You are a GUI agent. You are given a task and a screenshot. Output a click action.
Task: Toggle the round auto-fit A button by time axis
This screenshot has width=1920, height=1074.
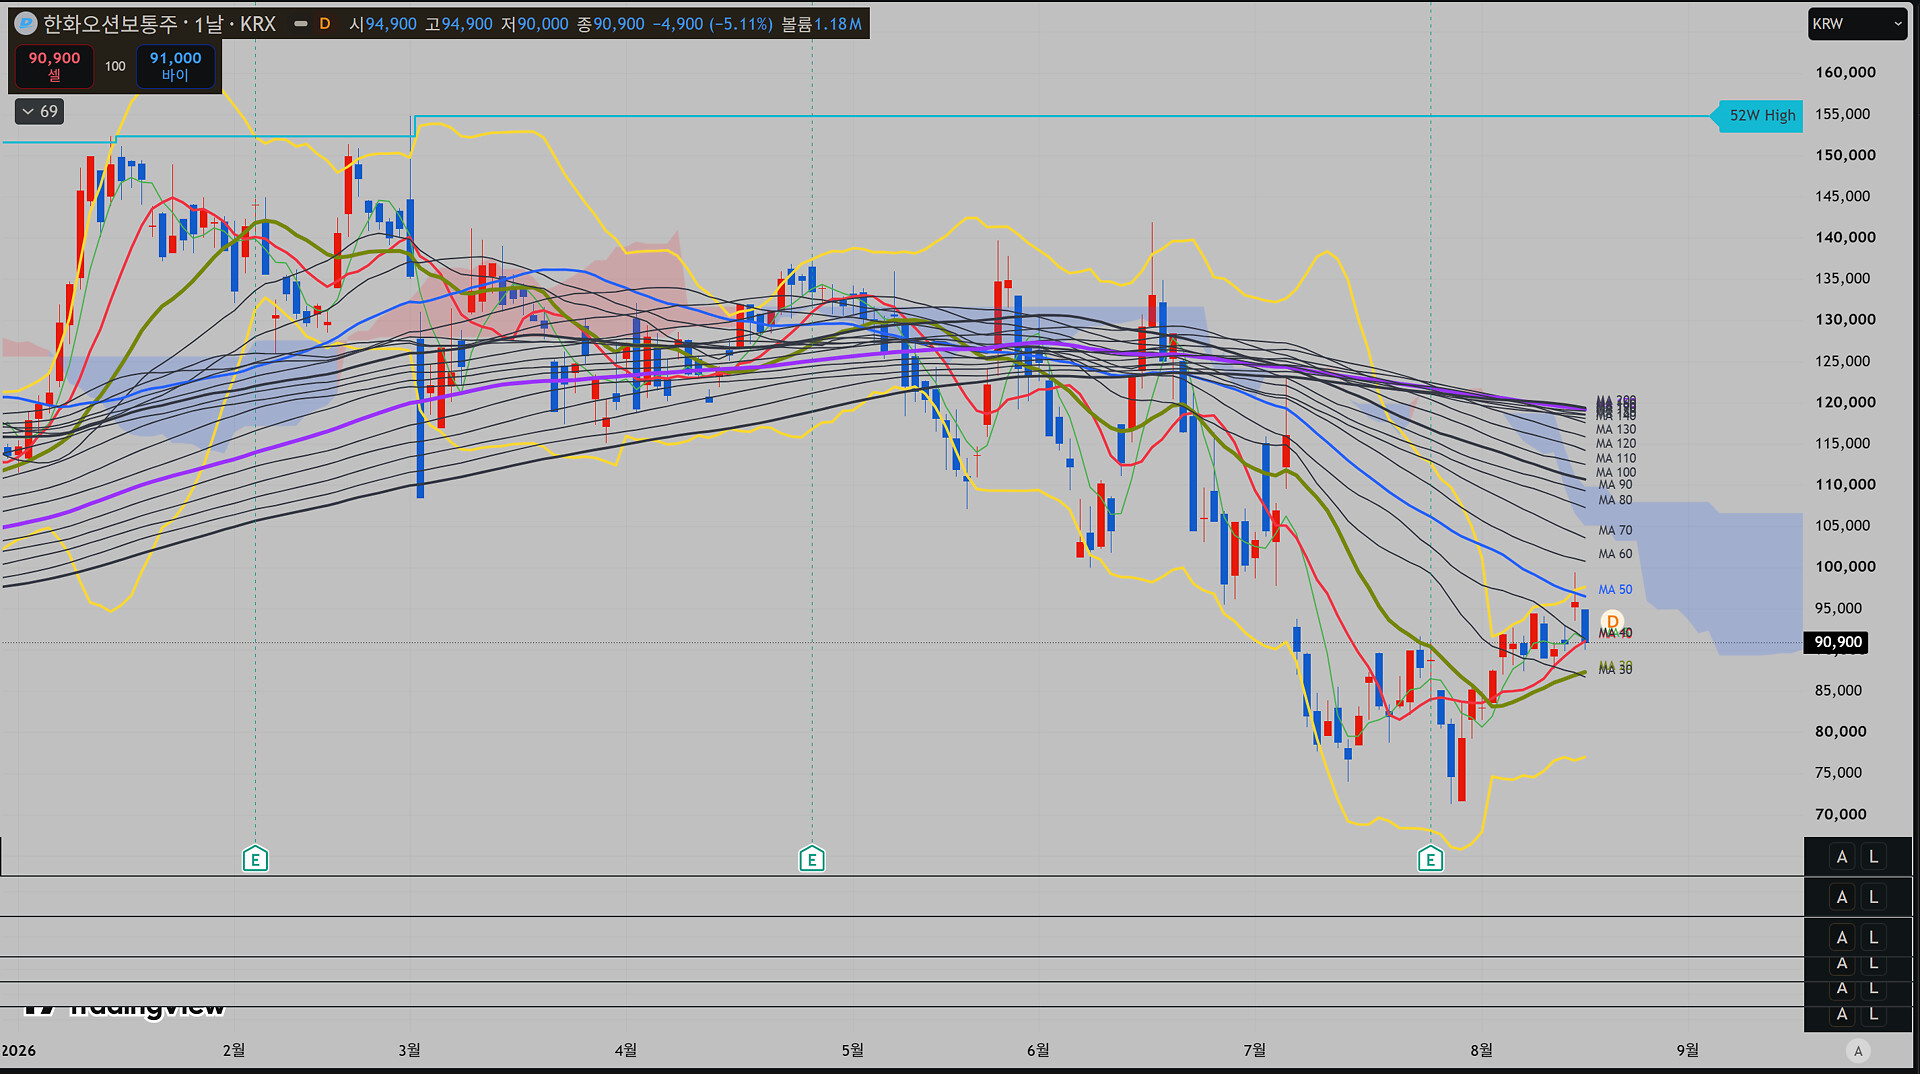[x=1858, y=1050]
